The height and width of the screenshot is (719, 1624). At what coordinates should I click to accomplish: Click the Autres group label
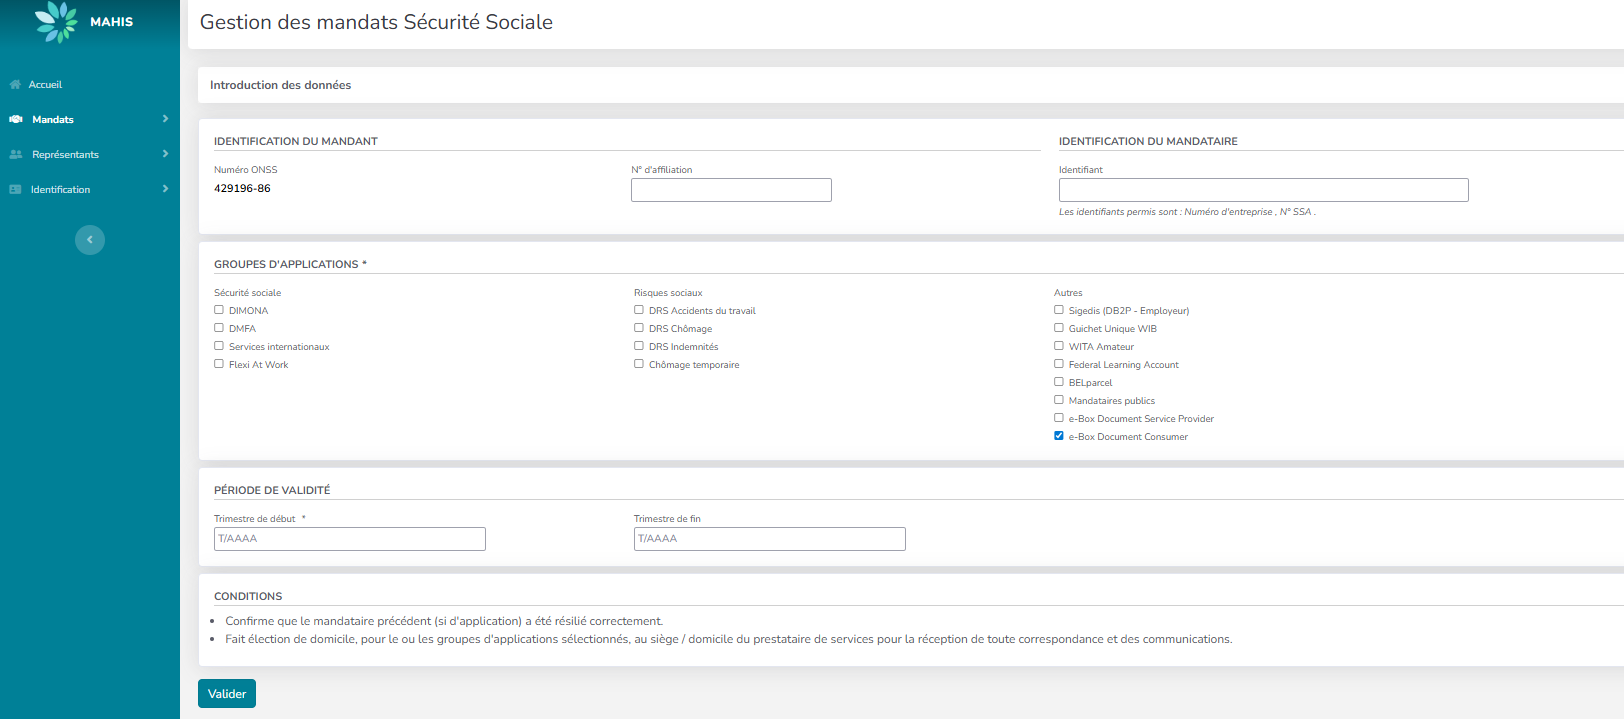[1068, 293]
